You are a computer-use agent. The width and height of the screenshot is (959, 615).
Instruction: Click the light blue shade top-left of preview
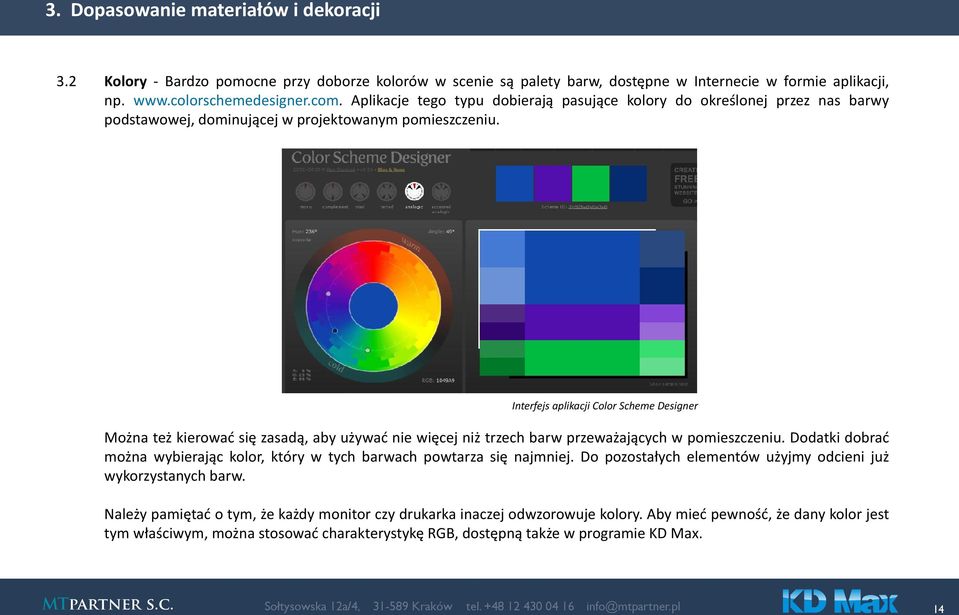coord(502,249)
